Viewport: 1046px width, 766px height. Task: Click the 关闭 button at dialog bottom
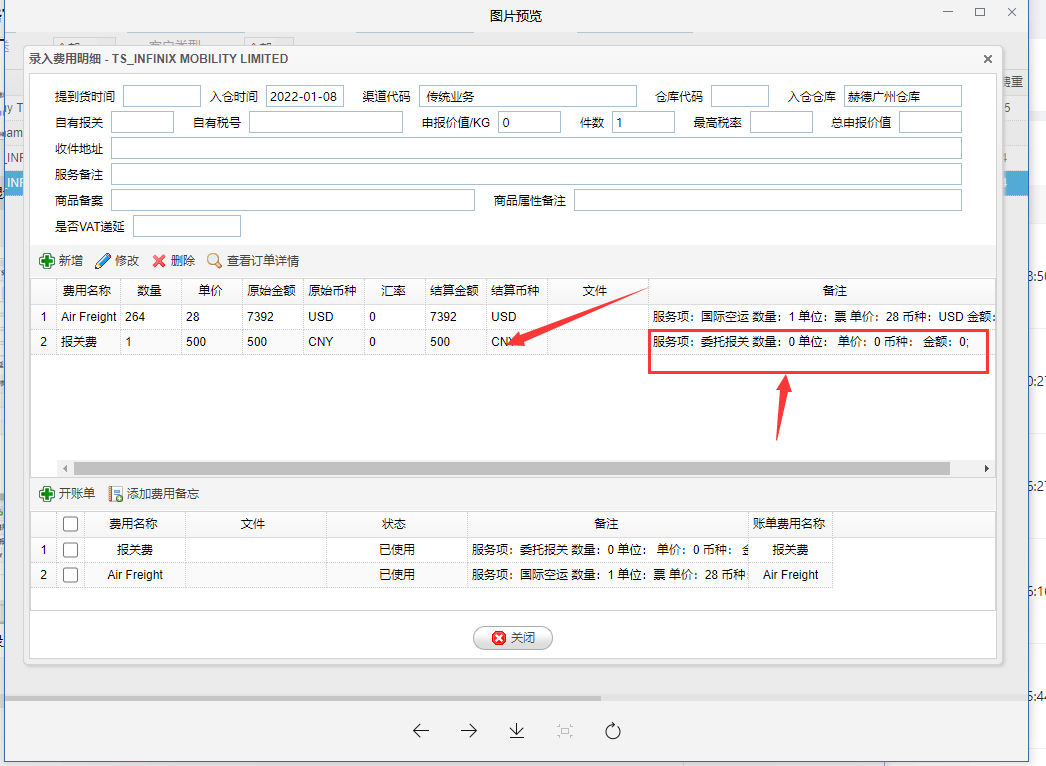(513, 638)
